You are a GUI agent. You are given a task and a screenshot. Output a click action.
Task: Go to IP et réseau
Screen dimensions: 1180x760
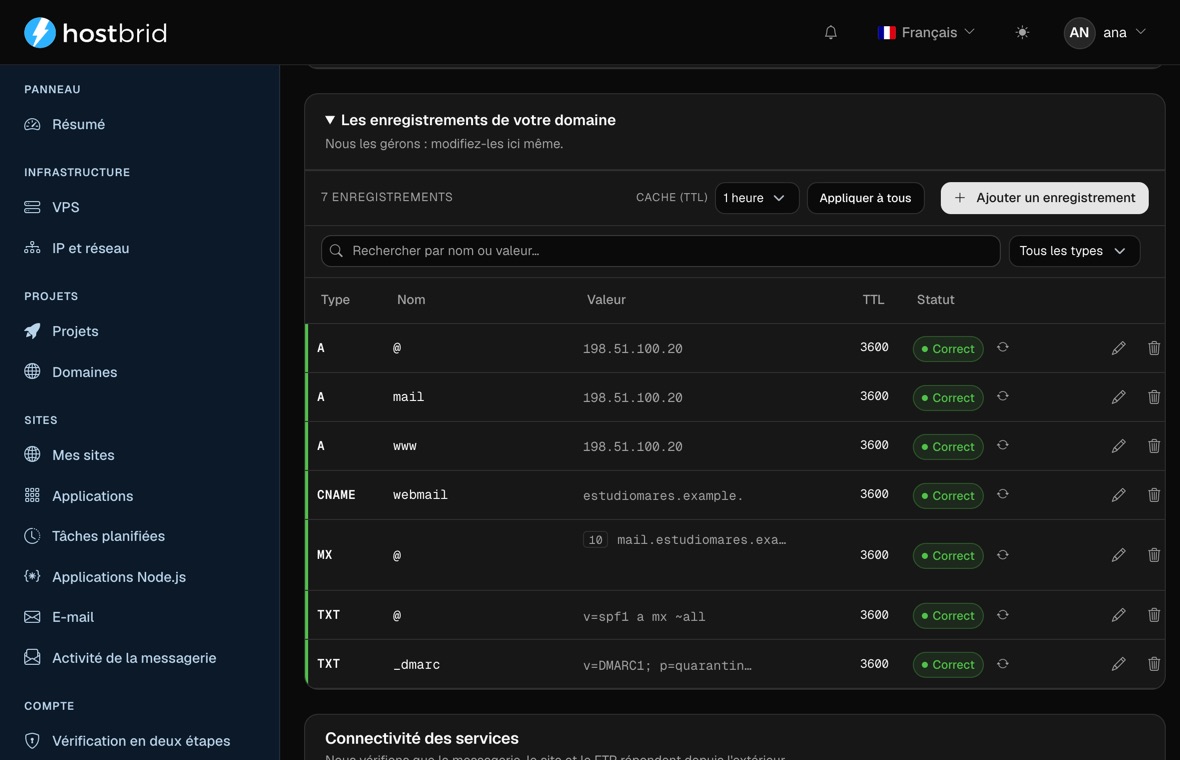(x=77, y=248)
